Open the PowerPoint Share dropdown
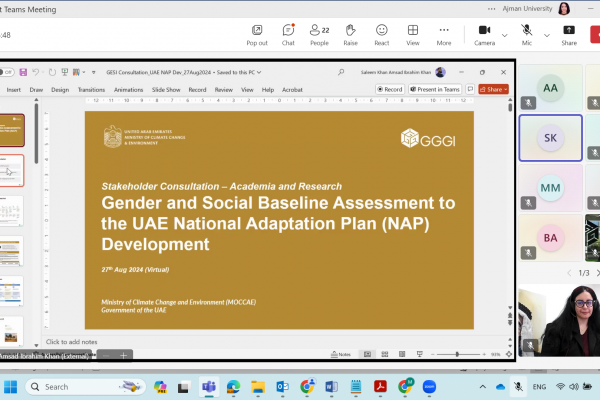Screen dimensions: 600x400 tap(494, 89)
